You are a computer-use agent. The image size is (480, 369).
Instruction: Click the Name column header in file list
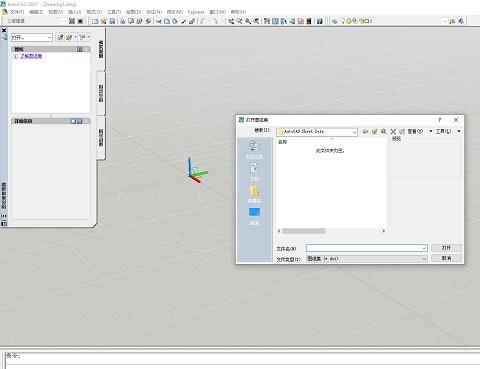point(282,142)
